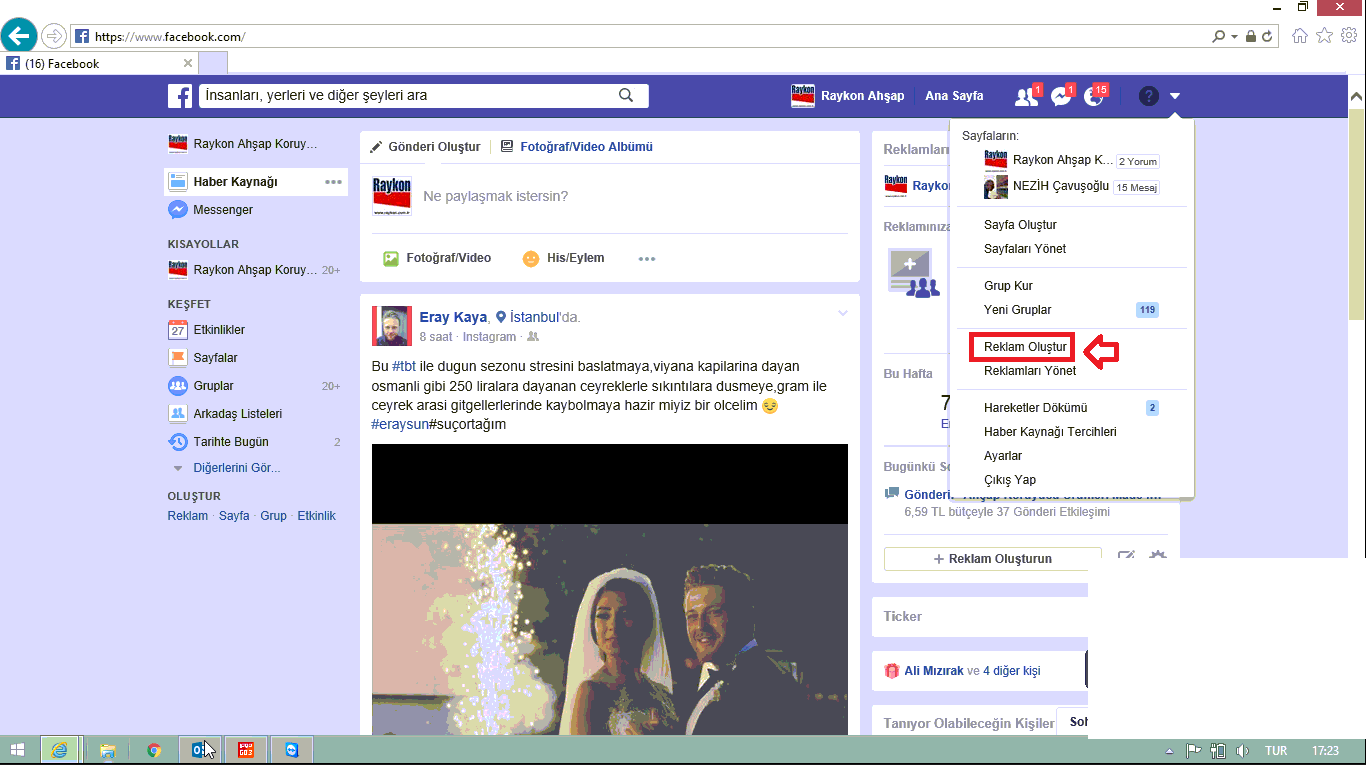The height and width of the screenshot is (765, 1366).
Task: Click the Reklam Oluşturun button
Action: 993,559
